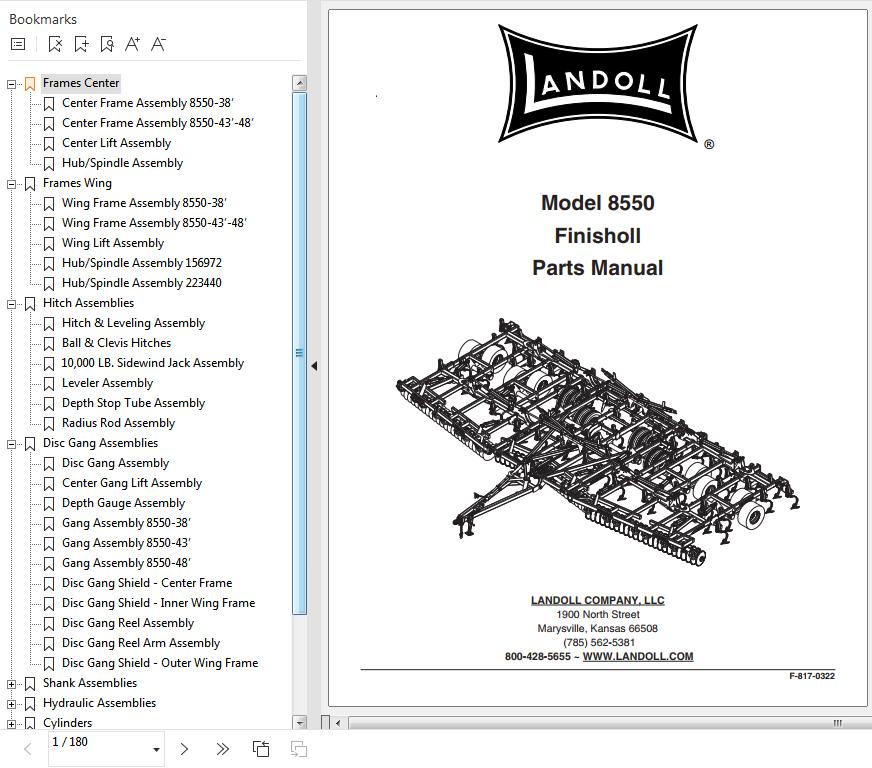
Task: Collapse the Hitch Assemblies bookmark group
Action: pyautogui.click(x=11, y=304)
